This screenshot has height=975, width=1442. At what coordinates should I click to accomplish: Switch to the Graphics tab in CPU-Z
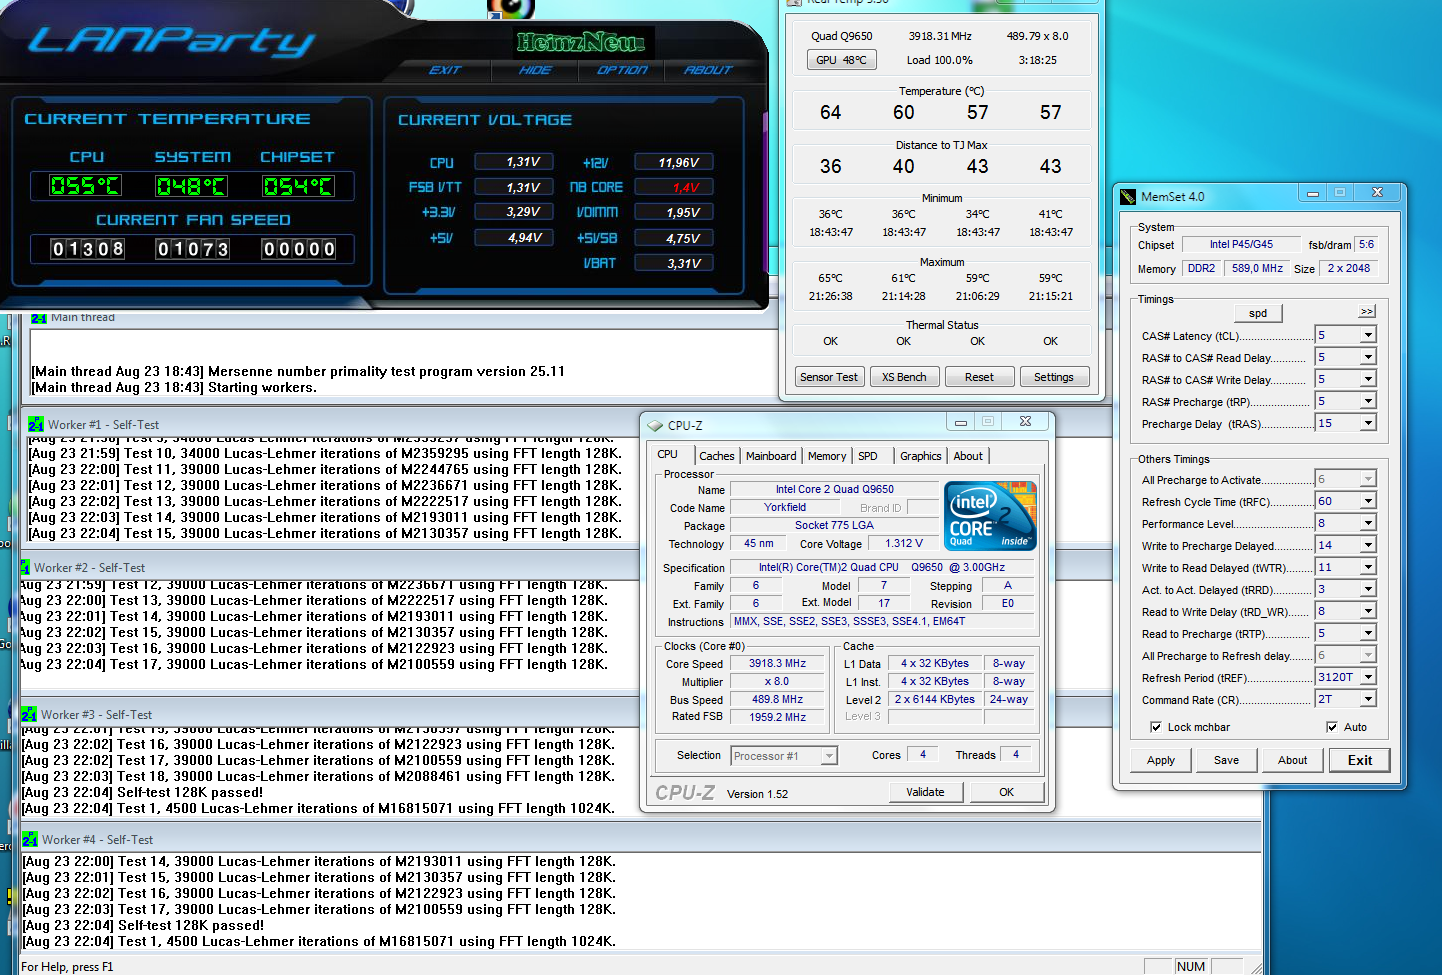920,456
